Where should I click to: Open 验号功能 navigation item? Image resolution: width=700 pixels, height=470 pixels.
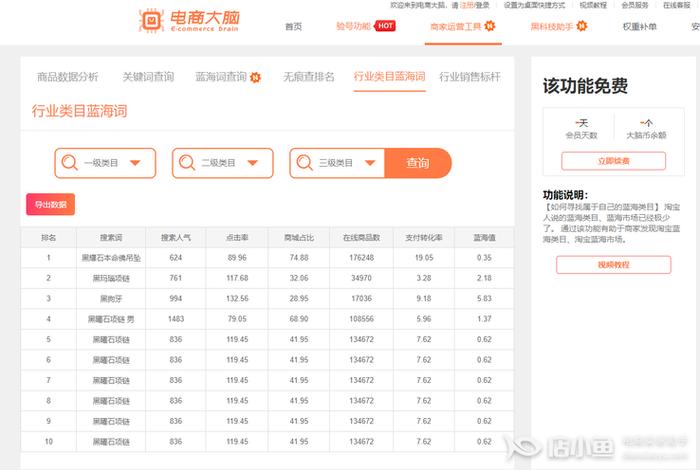(353, 26)
